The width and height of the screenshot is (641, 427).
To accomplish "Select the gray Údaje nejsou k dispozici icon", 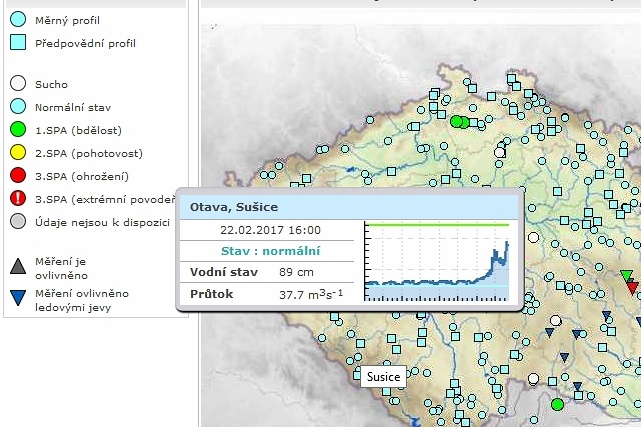I will 18,222.
